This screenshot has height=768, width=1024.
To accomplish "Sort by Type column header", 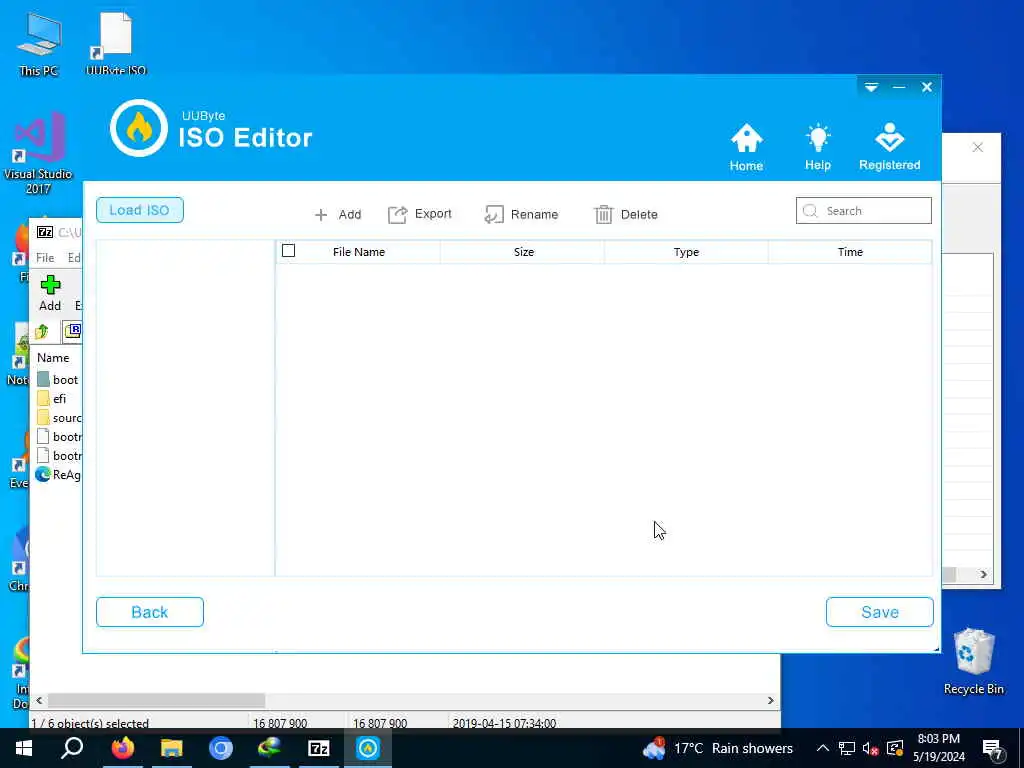I will [686, 252].
